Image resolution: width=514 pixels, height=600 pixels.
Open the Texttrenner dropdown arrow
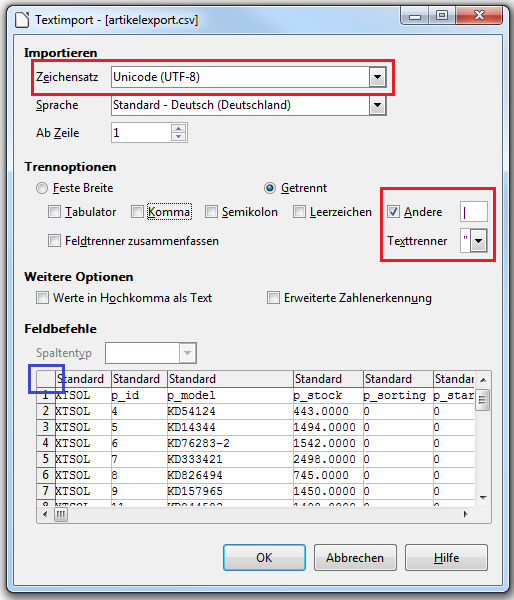479,241
